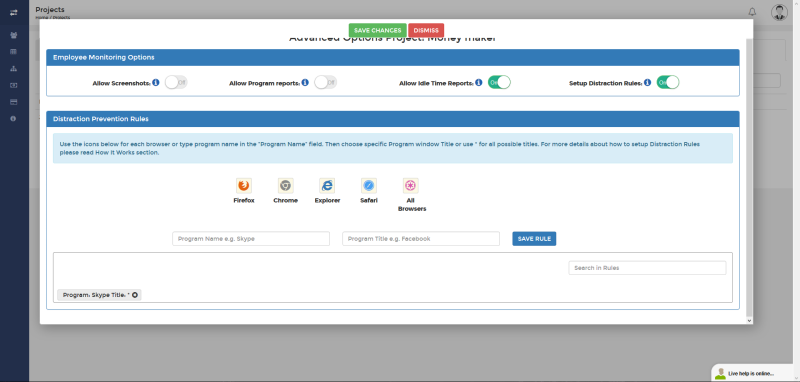Viewport: 800px width, 382px height.
Task: Remove the Skype rule tag
Action: point(135,295)
